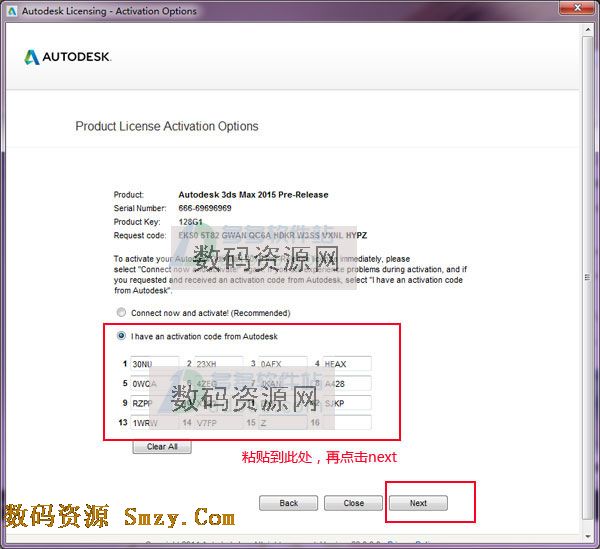Screen dimensions: 600x549
Task: Close the Autodesk Licensing window
Action: [578, 8]
